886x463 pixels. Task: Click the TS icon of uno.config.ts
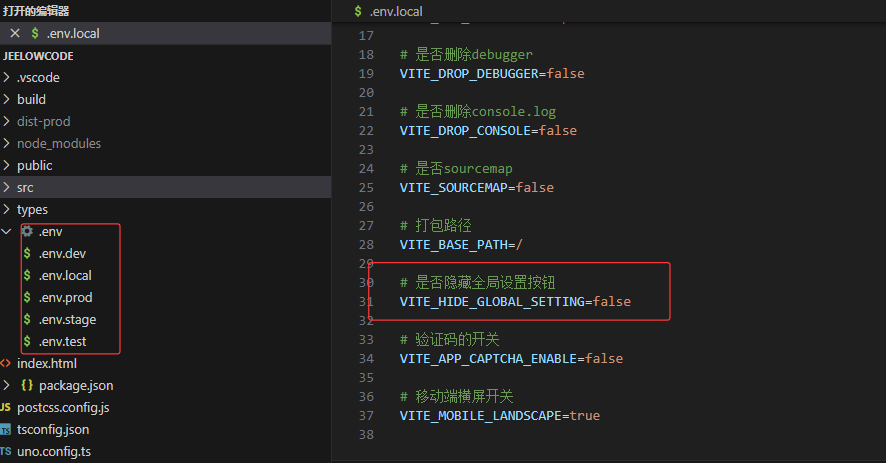6,451
